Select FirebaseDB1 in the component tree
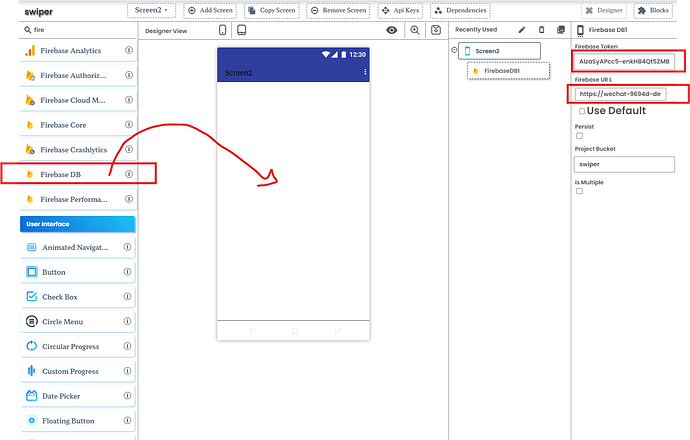The image size is (690, 440). coord(508,71)
